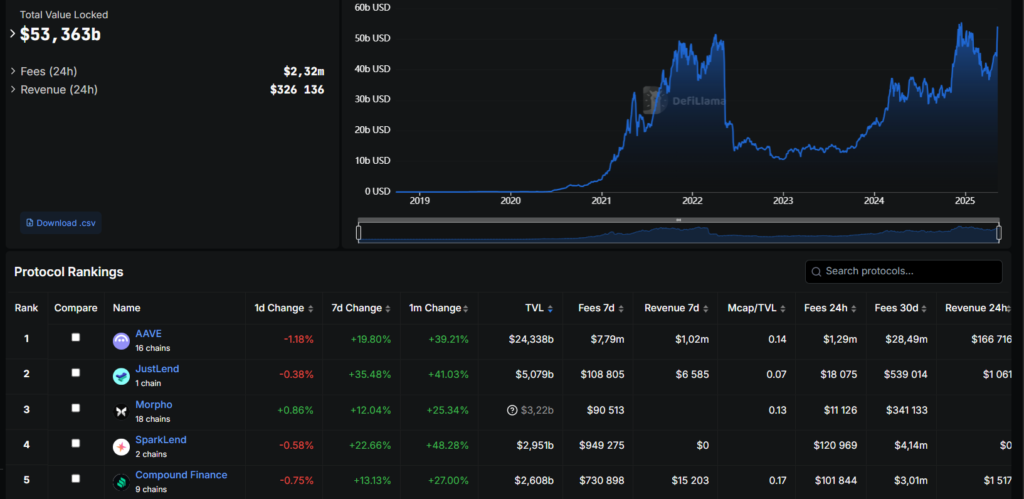Viewport: 1024px width, 499px height.
Task: Click the AAVE protocol logo icon
Action: pos(121,341)
